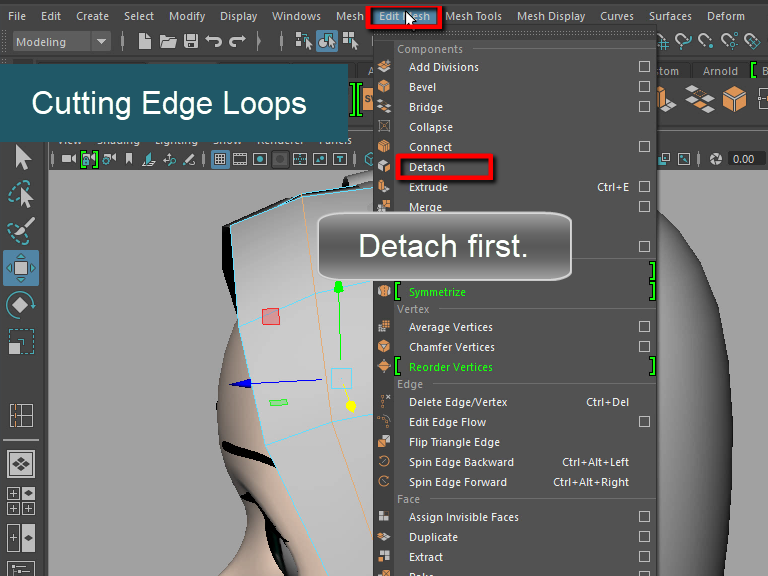Select the Move tool in the toolbox
Viewport: 768px width, 576px height.
click(x=21, y=268)
